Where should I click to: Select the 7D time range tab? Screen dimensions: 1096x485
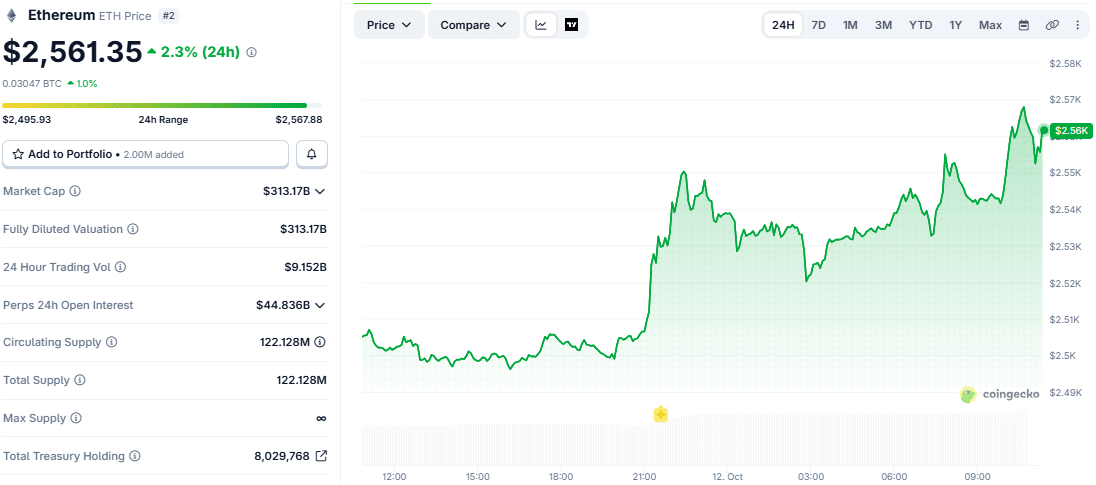(x=819, y=25)
